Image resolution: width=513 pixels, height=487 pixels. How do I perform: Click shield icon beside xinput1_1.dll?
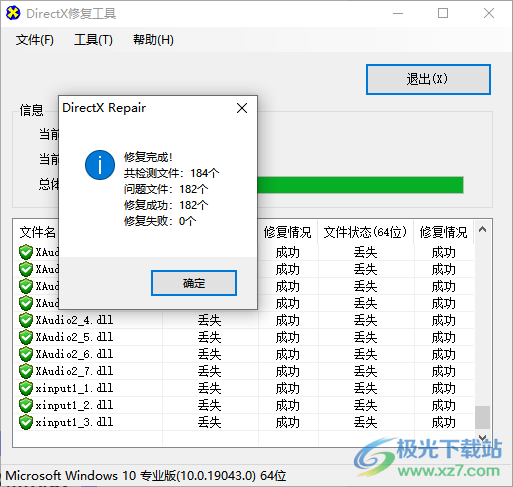click(26, 388)
